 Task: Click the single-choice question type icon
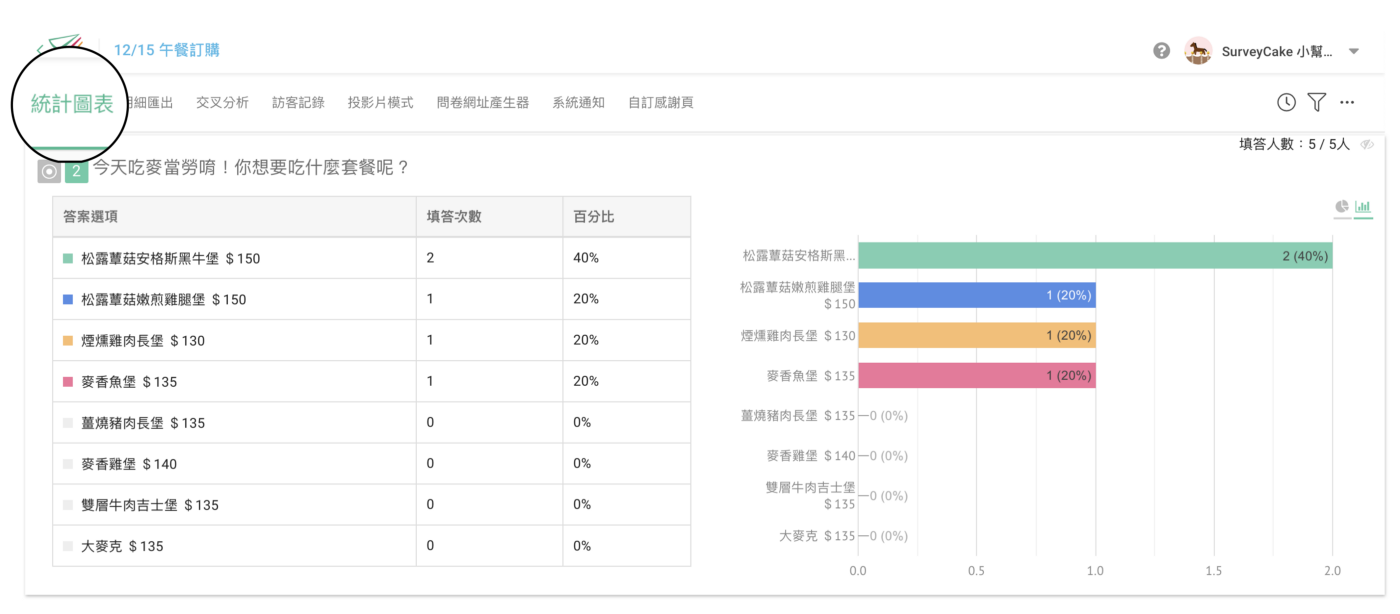pos(49,171)
